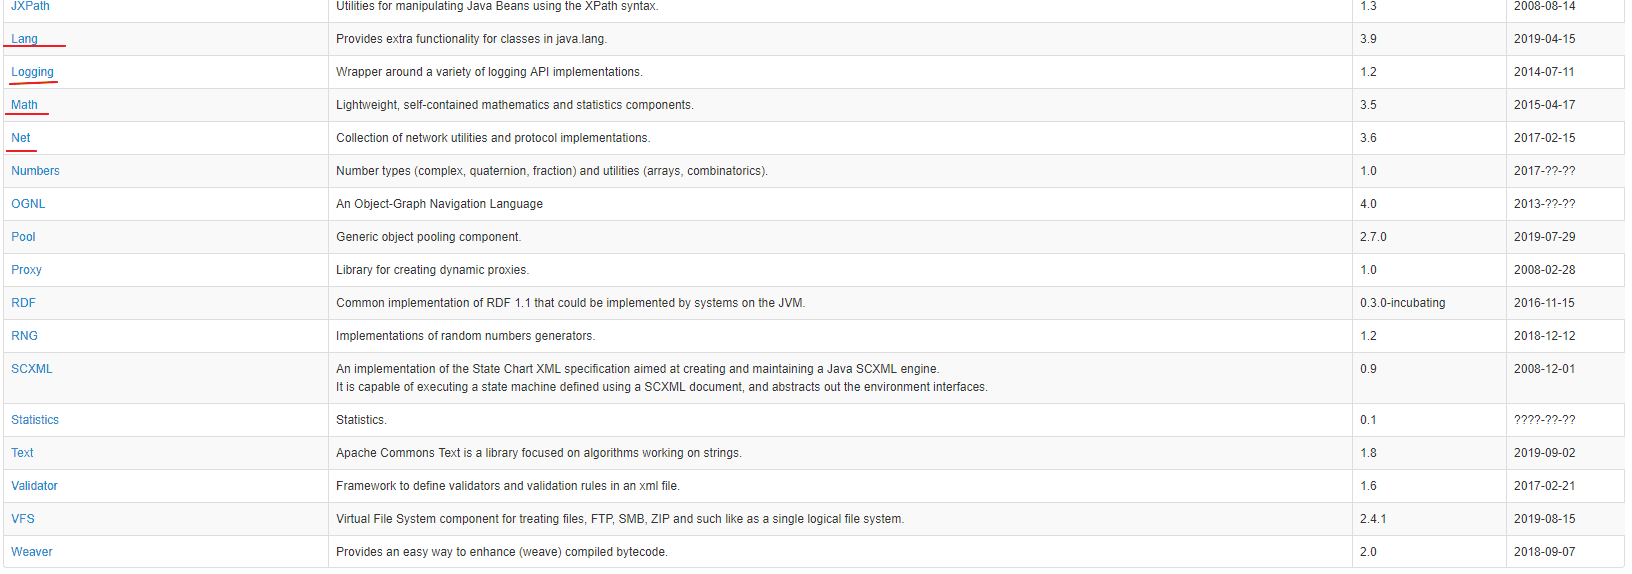Open the JXPath link in the top row
The image size is (1632, 574).
tap(30, 6)
